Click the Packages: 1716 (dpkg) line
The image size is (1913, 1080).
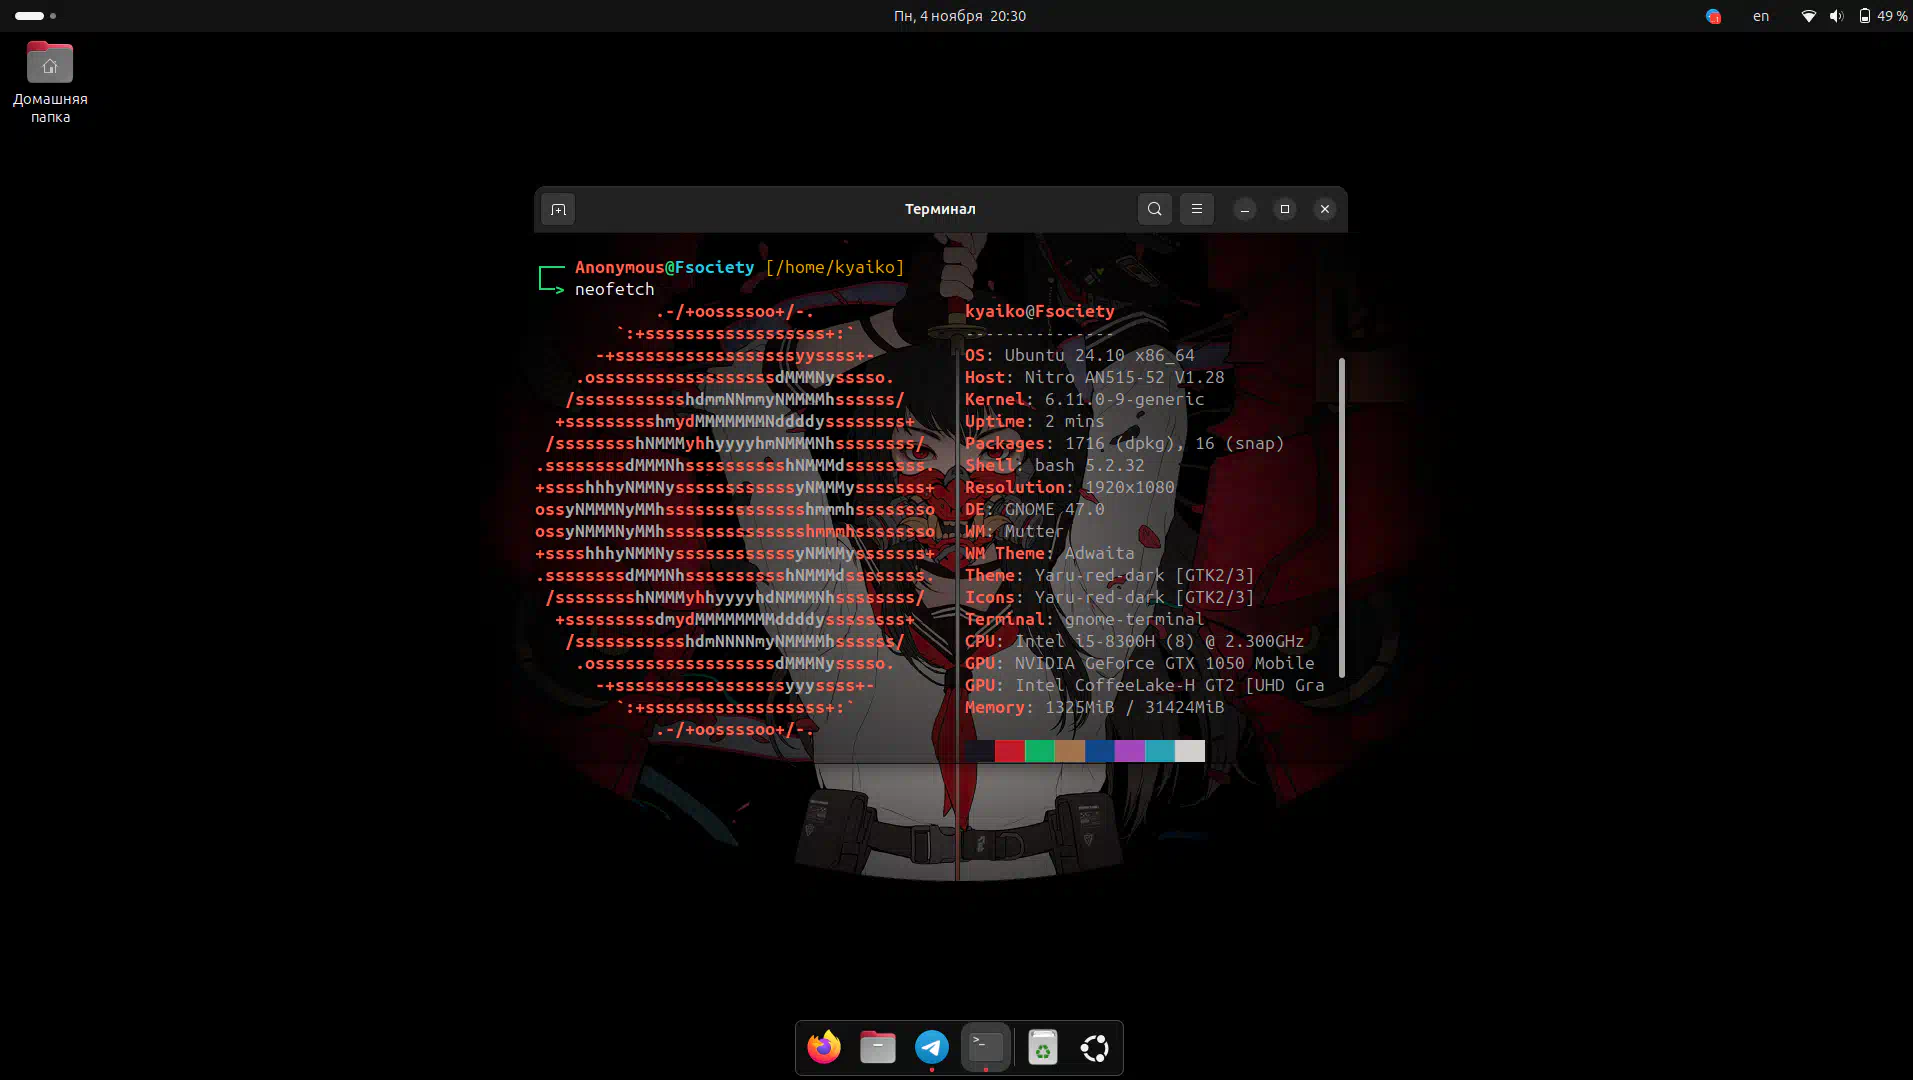1124,443
